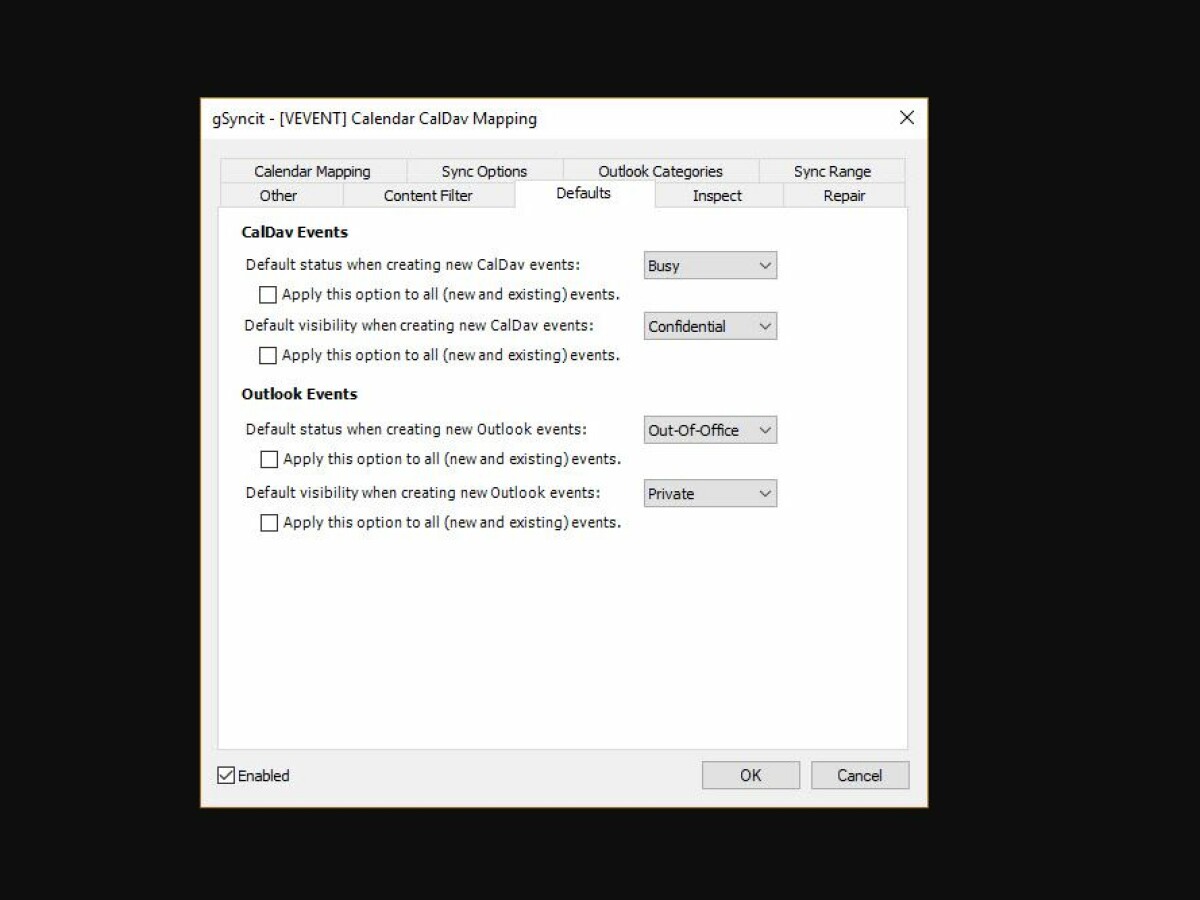Open the Sync Options tab
Viewport: 1200px width, 900px height.
pyautogui.click(x=484, y=171)
